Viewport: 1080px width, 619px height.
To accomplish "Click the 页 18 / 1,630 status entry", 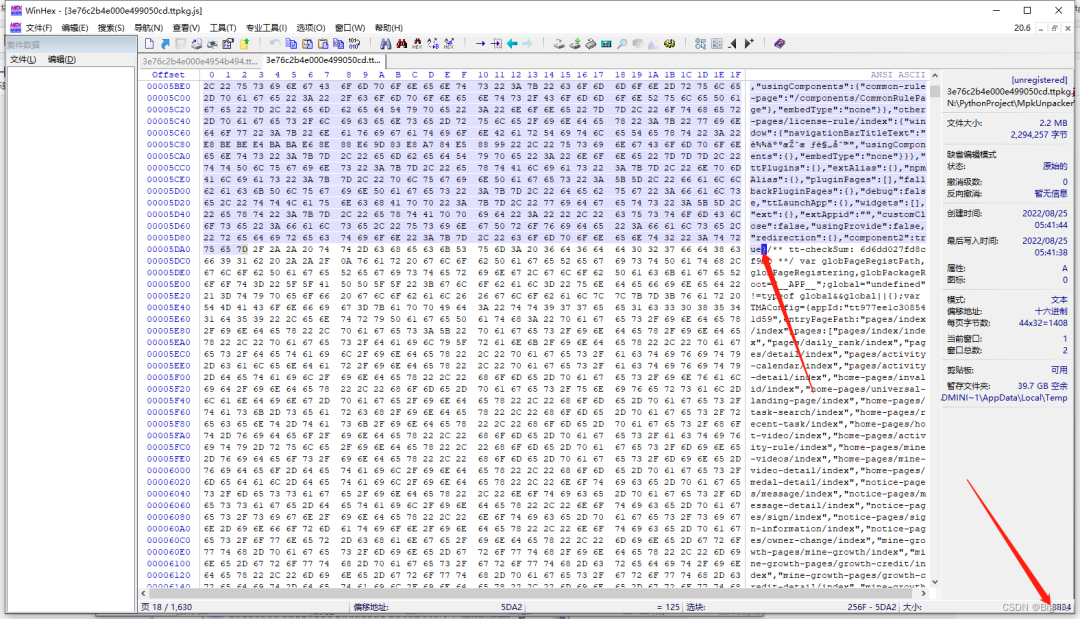I will click(167, 607).
